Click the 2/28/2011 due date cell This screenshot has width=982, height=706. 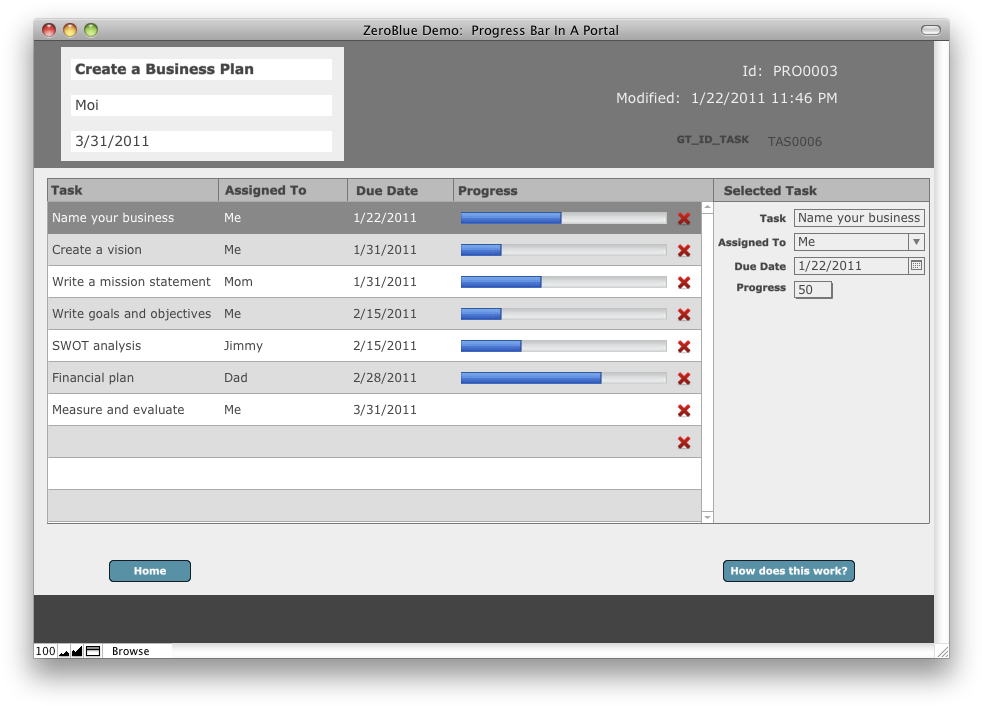[x=385, y=378]
